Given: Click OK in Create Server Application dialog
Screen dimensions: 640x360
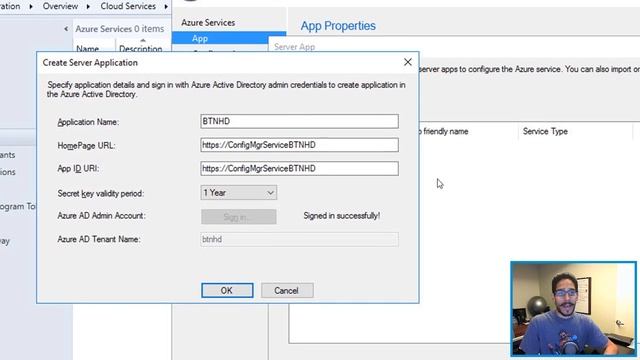Looking at the screenshot, I should (227, 290).
